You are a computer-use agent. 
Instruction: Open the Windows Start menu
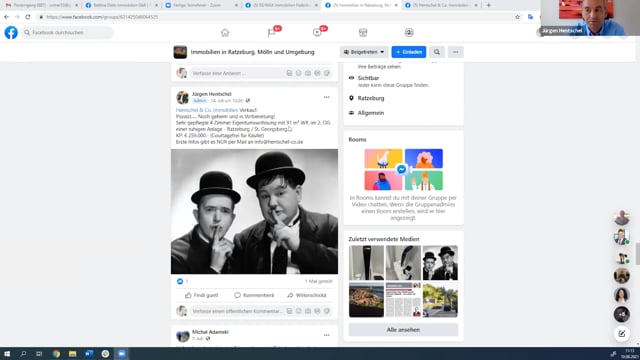[x=7, y=354]
